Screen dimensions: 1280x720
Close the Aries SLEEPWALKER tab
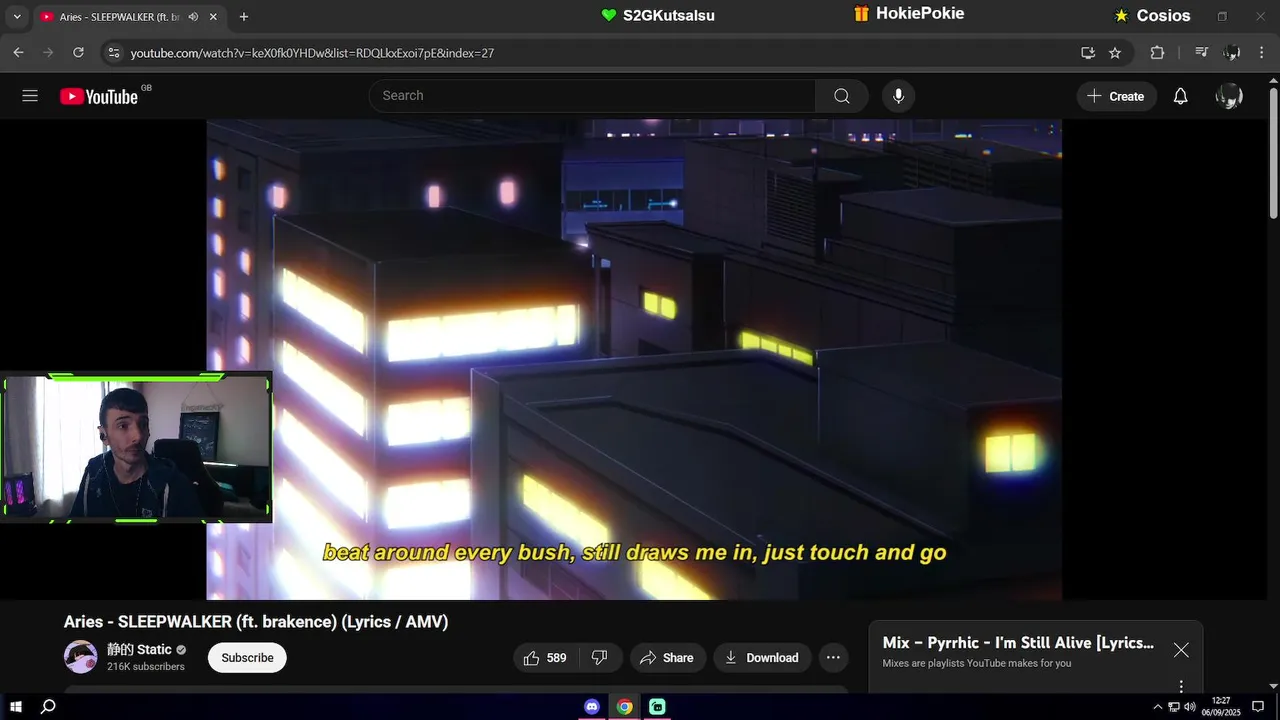tap(213, 17)
